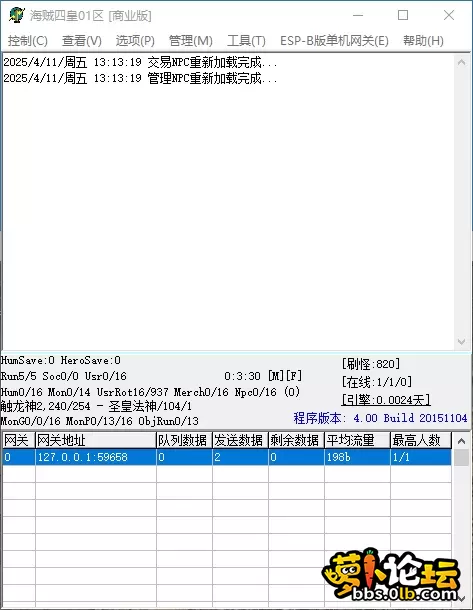
Task: Open the ESP-B版单机网关(E) menu
Action: (334, 40)
